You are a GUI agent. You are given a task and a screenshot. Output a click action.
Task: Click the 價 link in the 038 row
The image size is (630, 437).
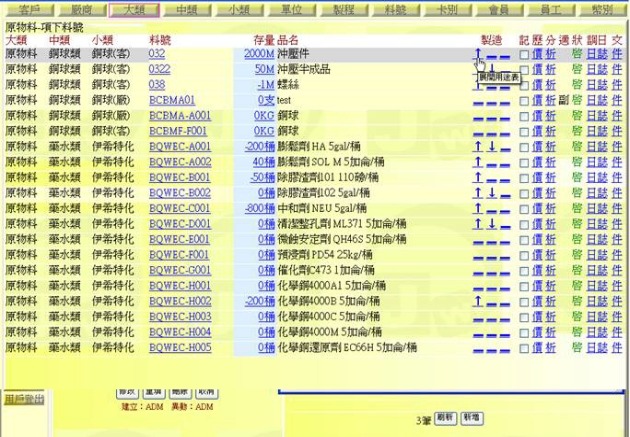pos(537,85)
